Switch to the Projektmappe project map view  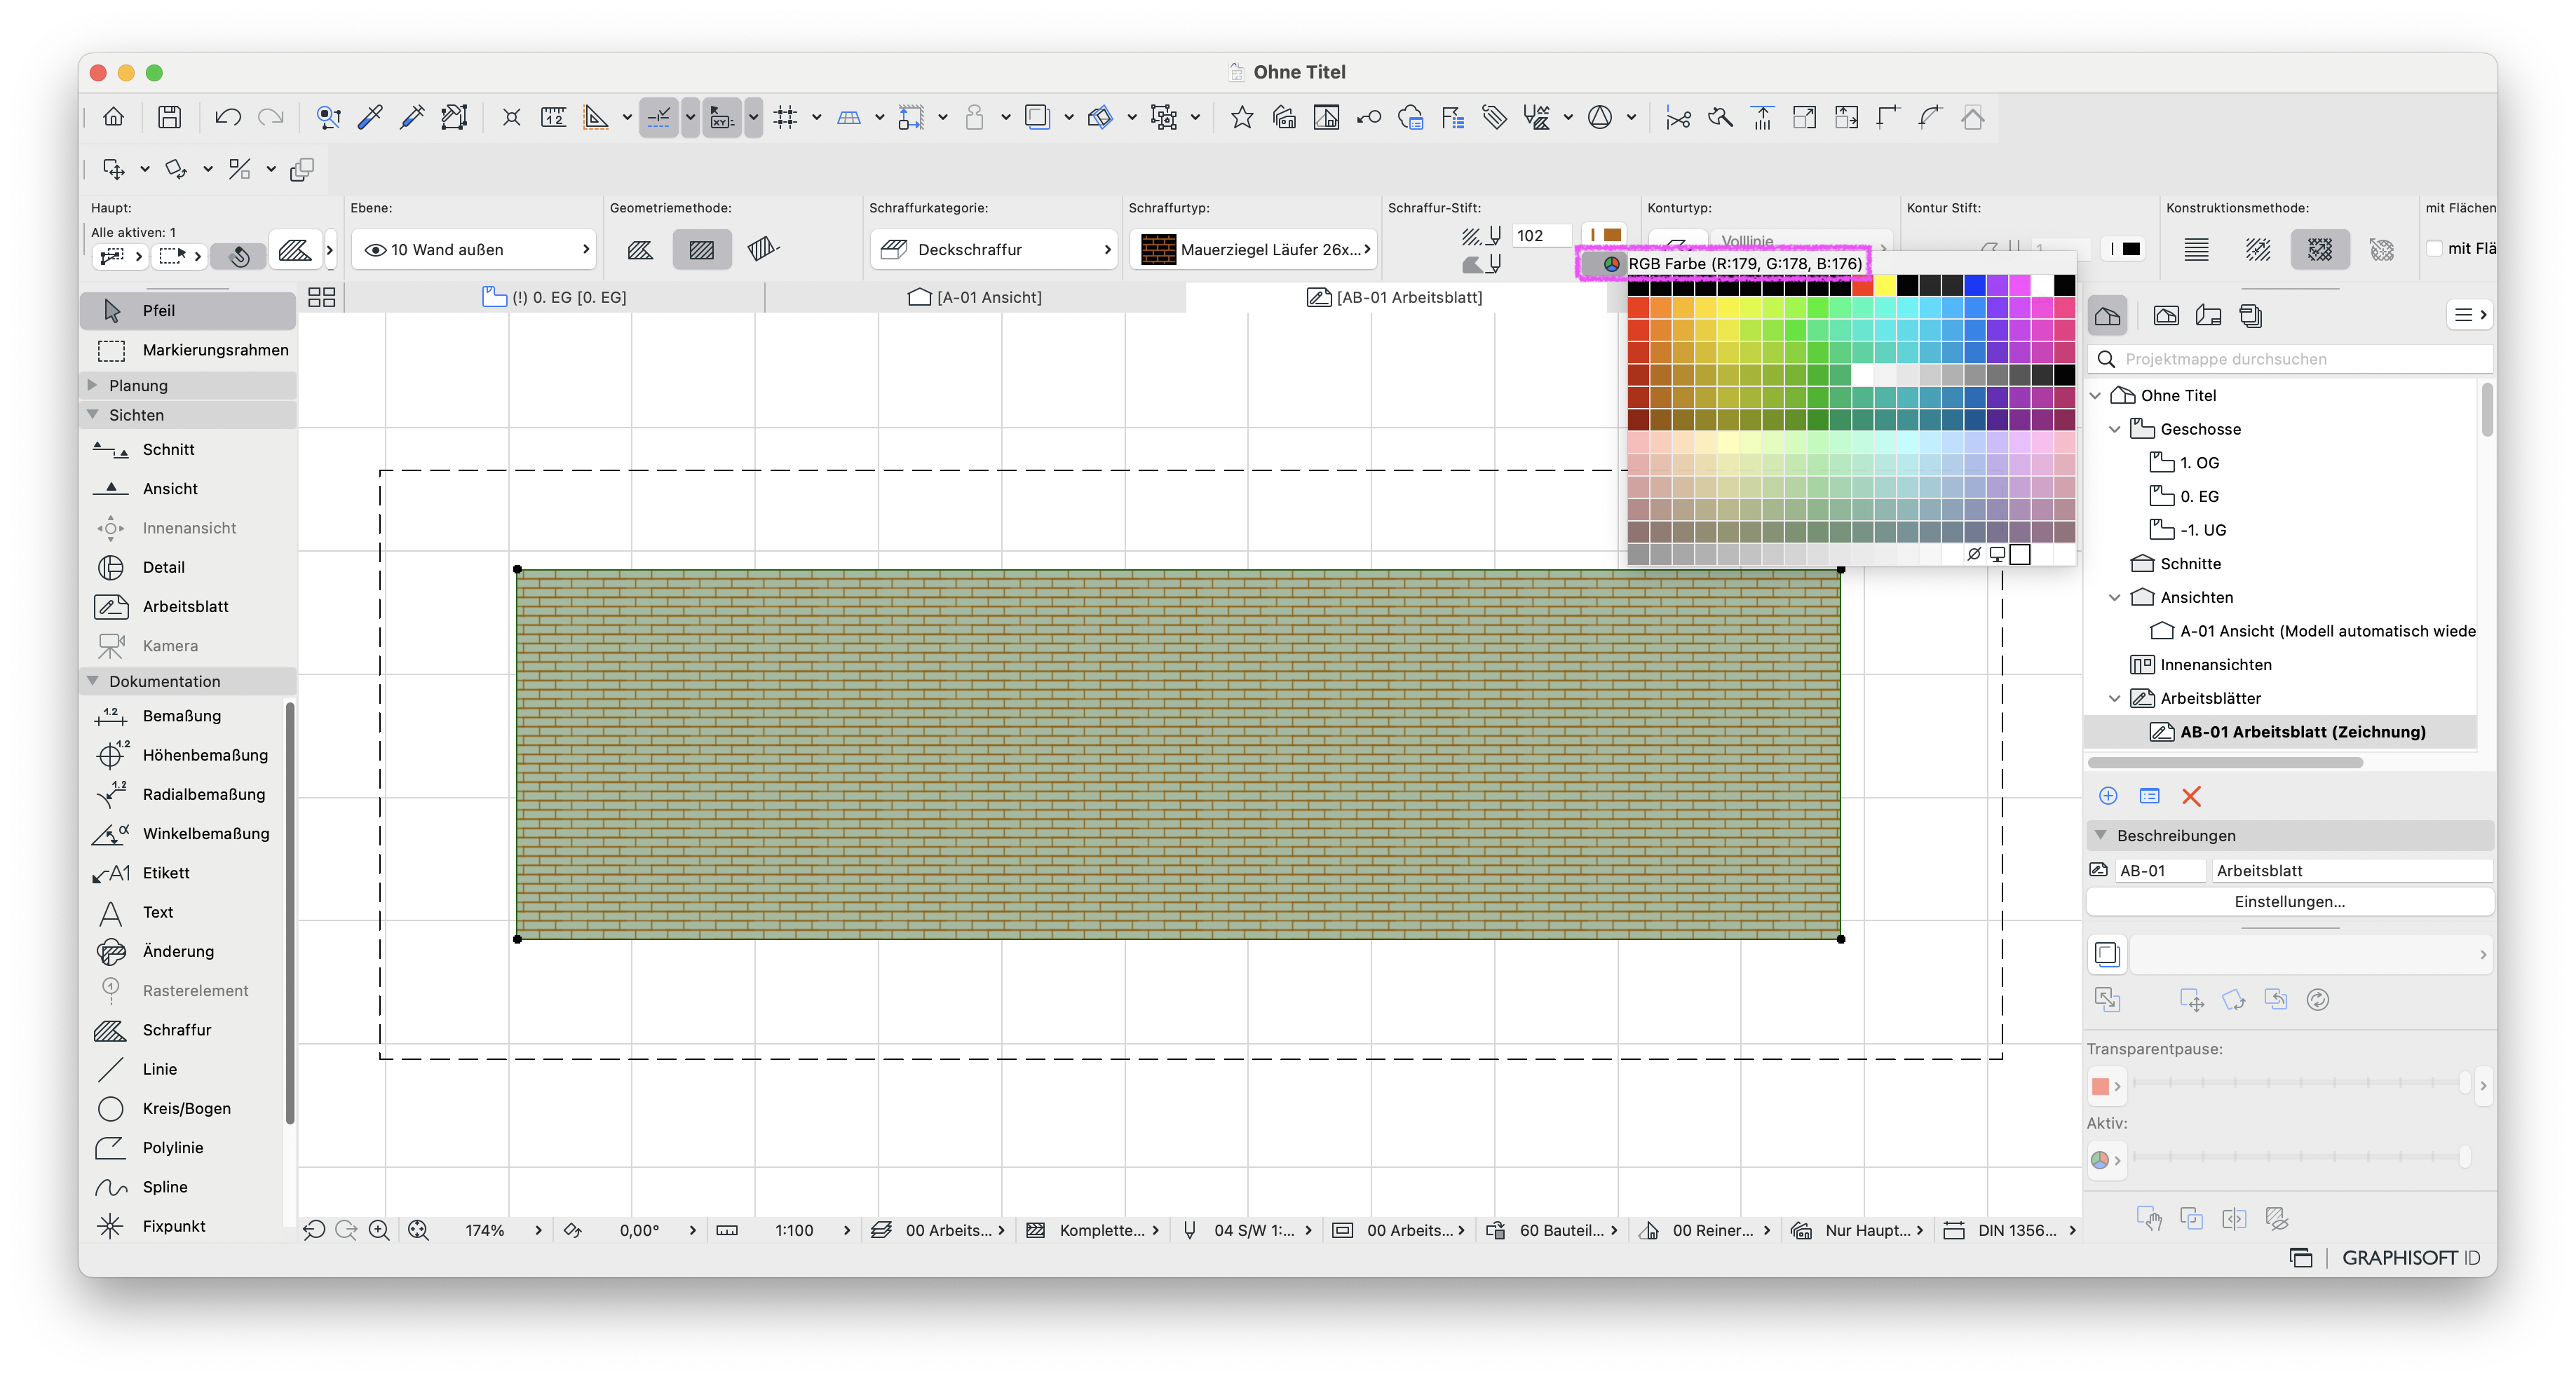pyautogui.click(x=2108, y=316)
